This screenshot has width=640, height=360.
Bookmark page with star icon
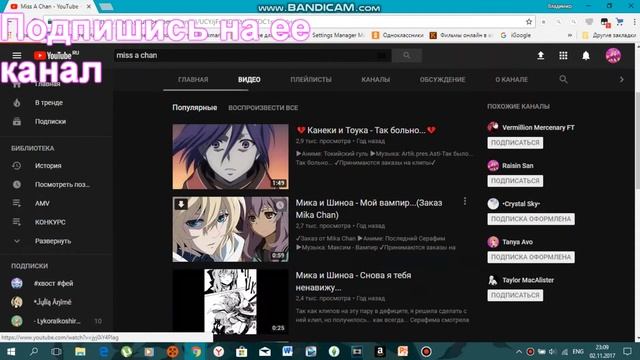(529, 22)
